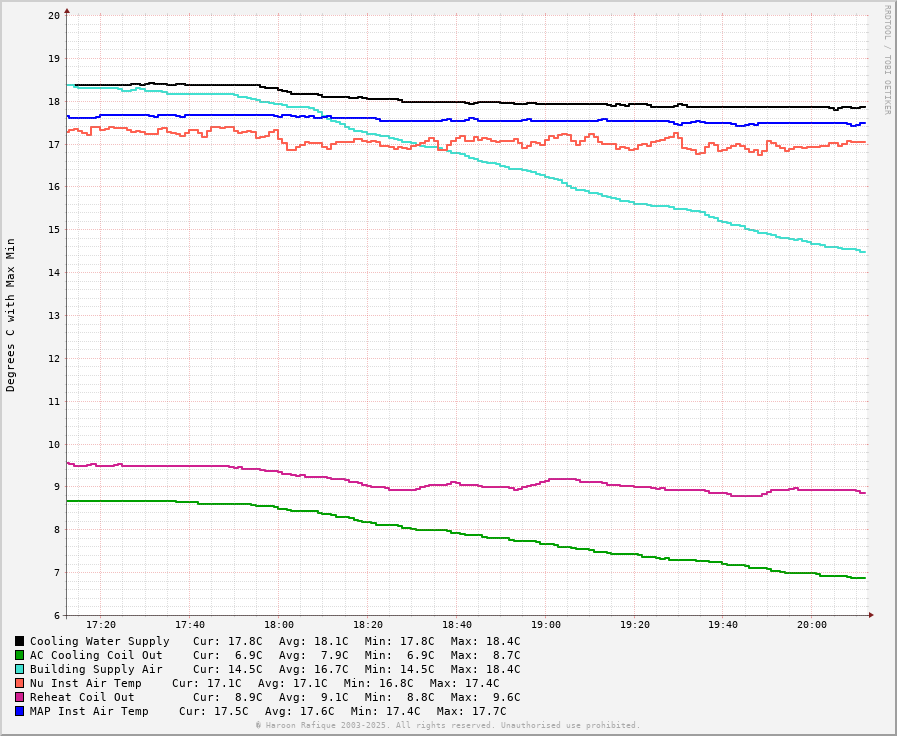Select the Building Supply Air legend label

pos(96,669)
